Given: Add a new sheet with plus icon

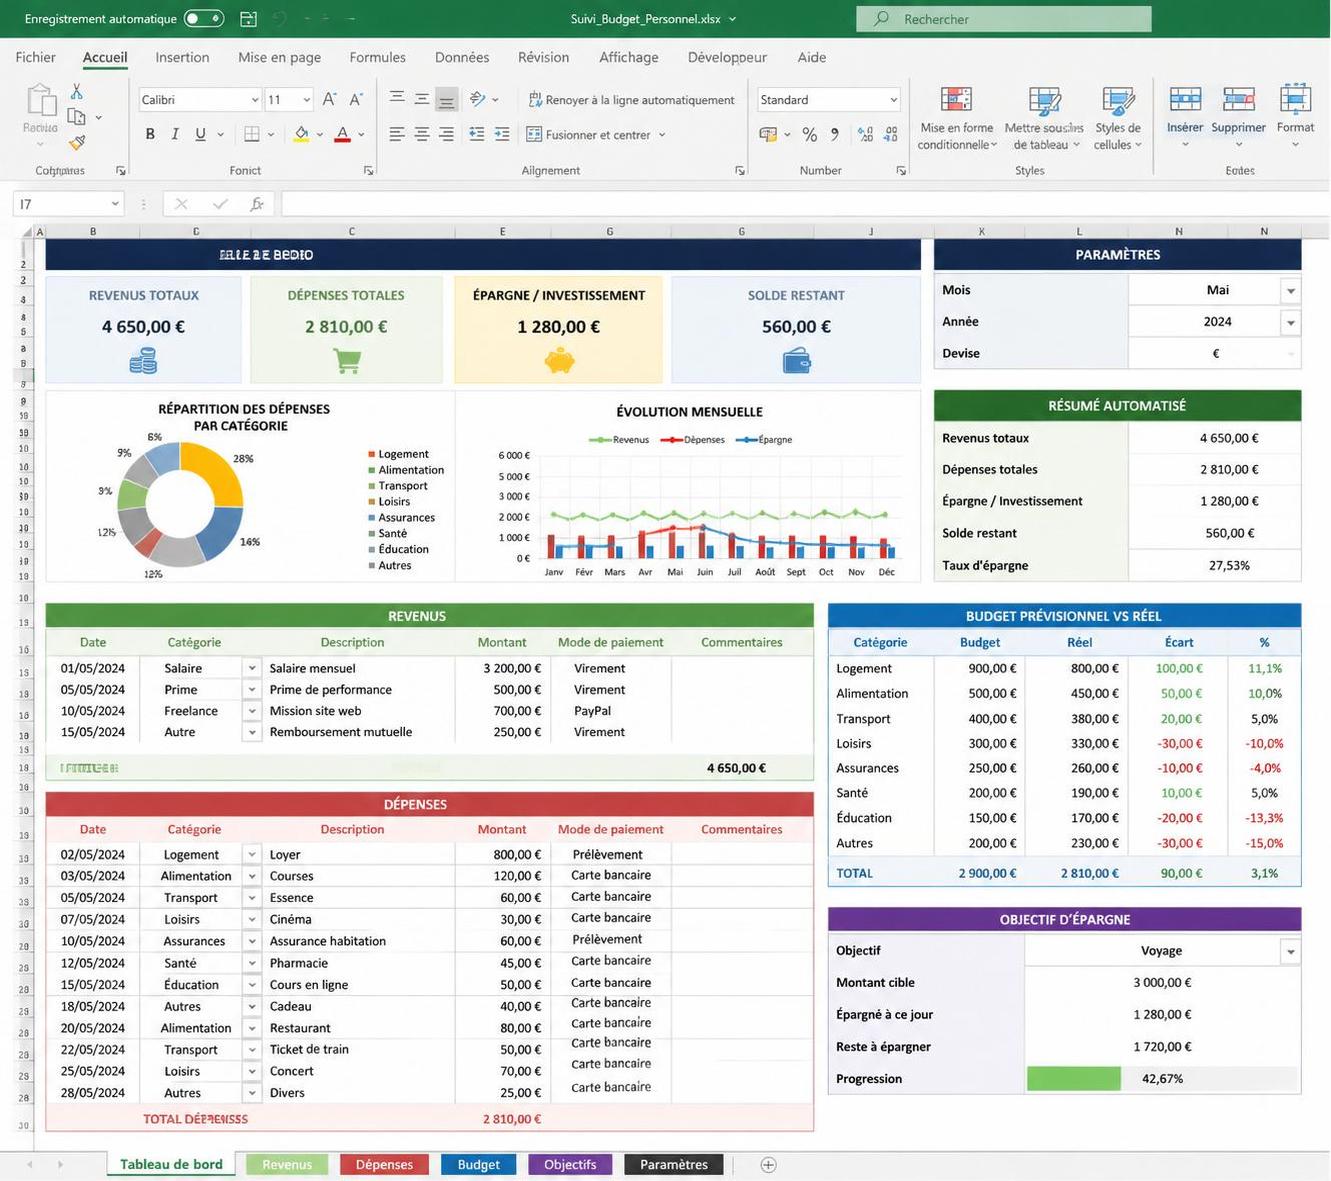Looking at the screenshot, I should [768, 1164].
